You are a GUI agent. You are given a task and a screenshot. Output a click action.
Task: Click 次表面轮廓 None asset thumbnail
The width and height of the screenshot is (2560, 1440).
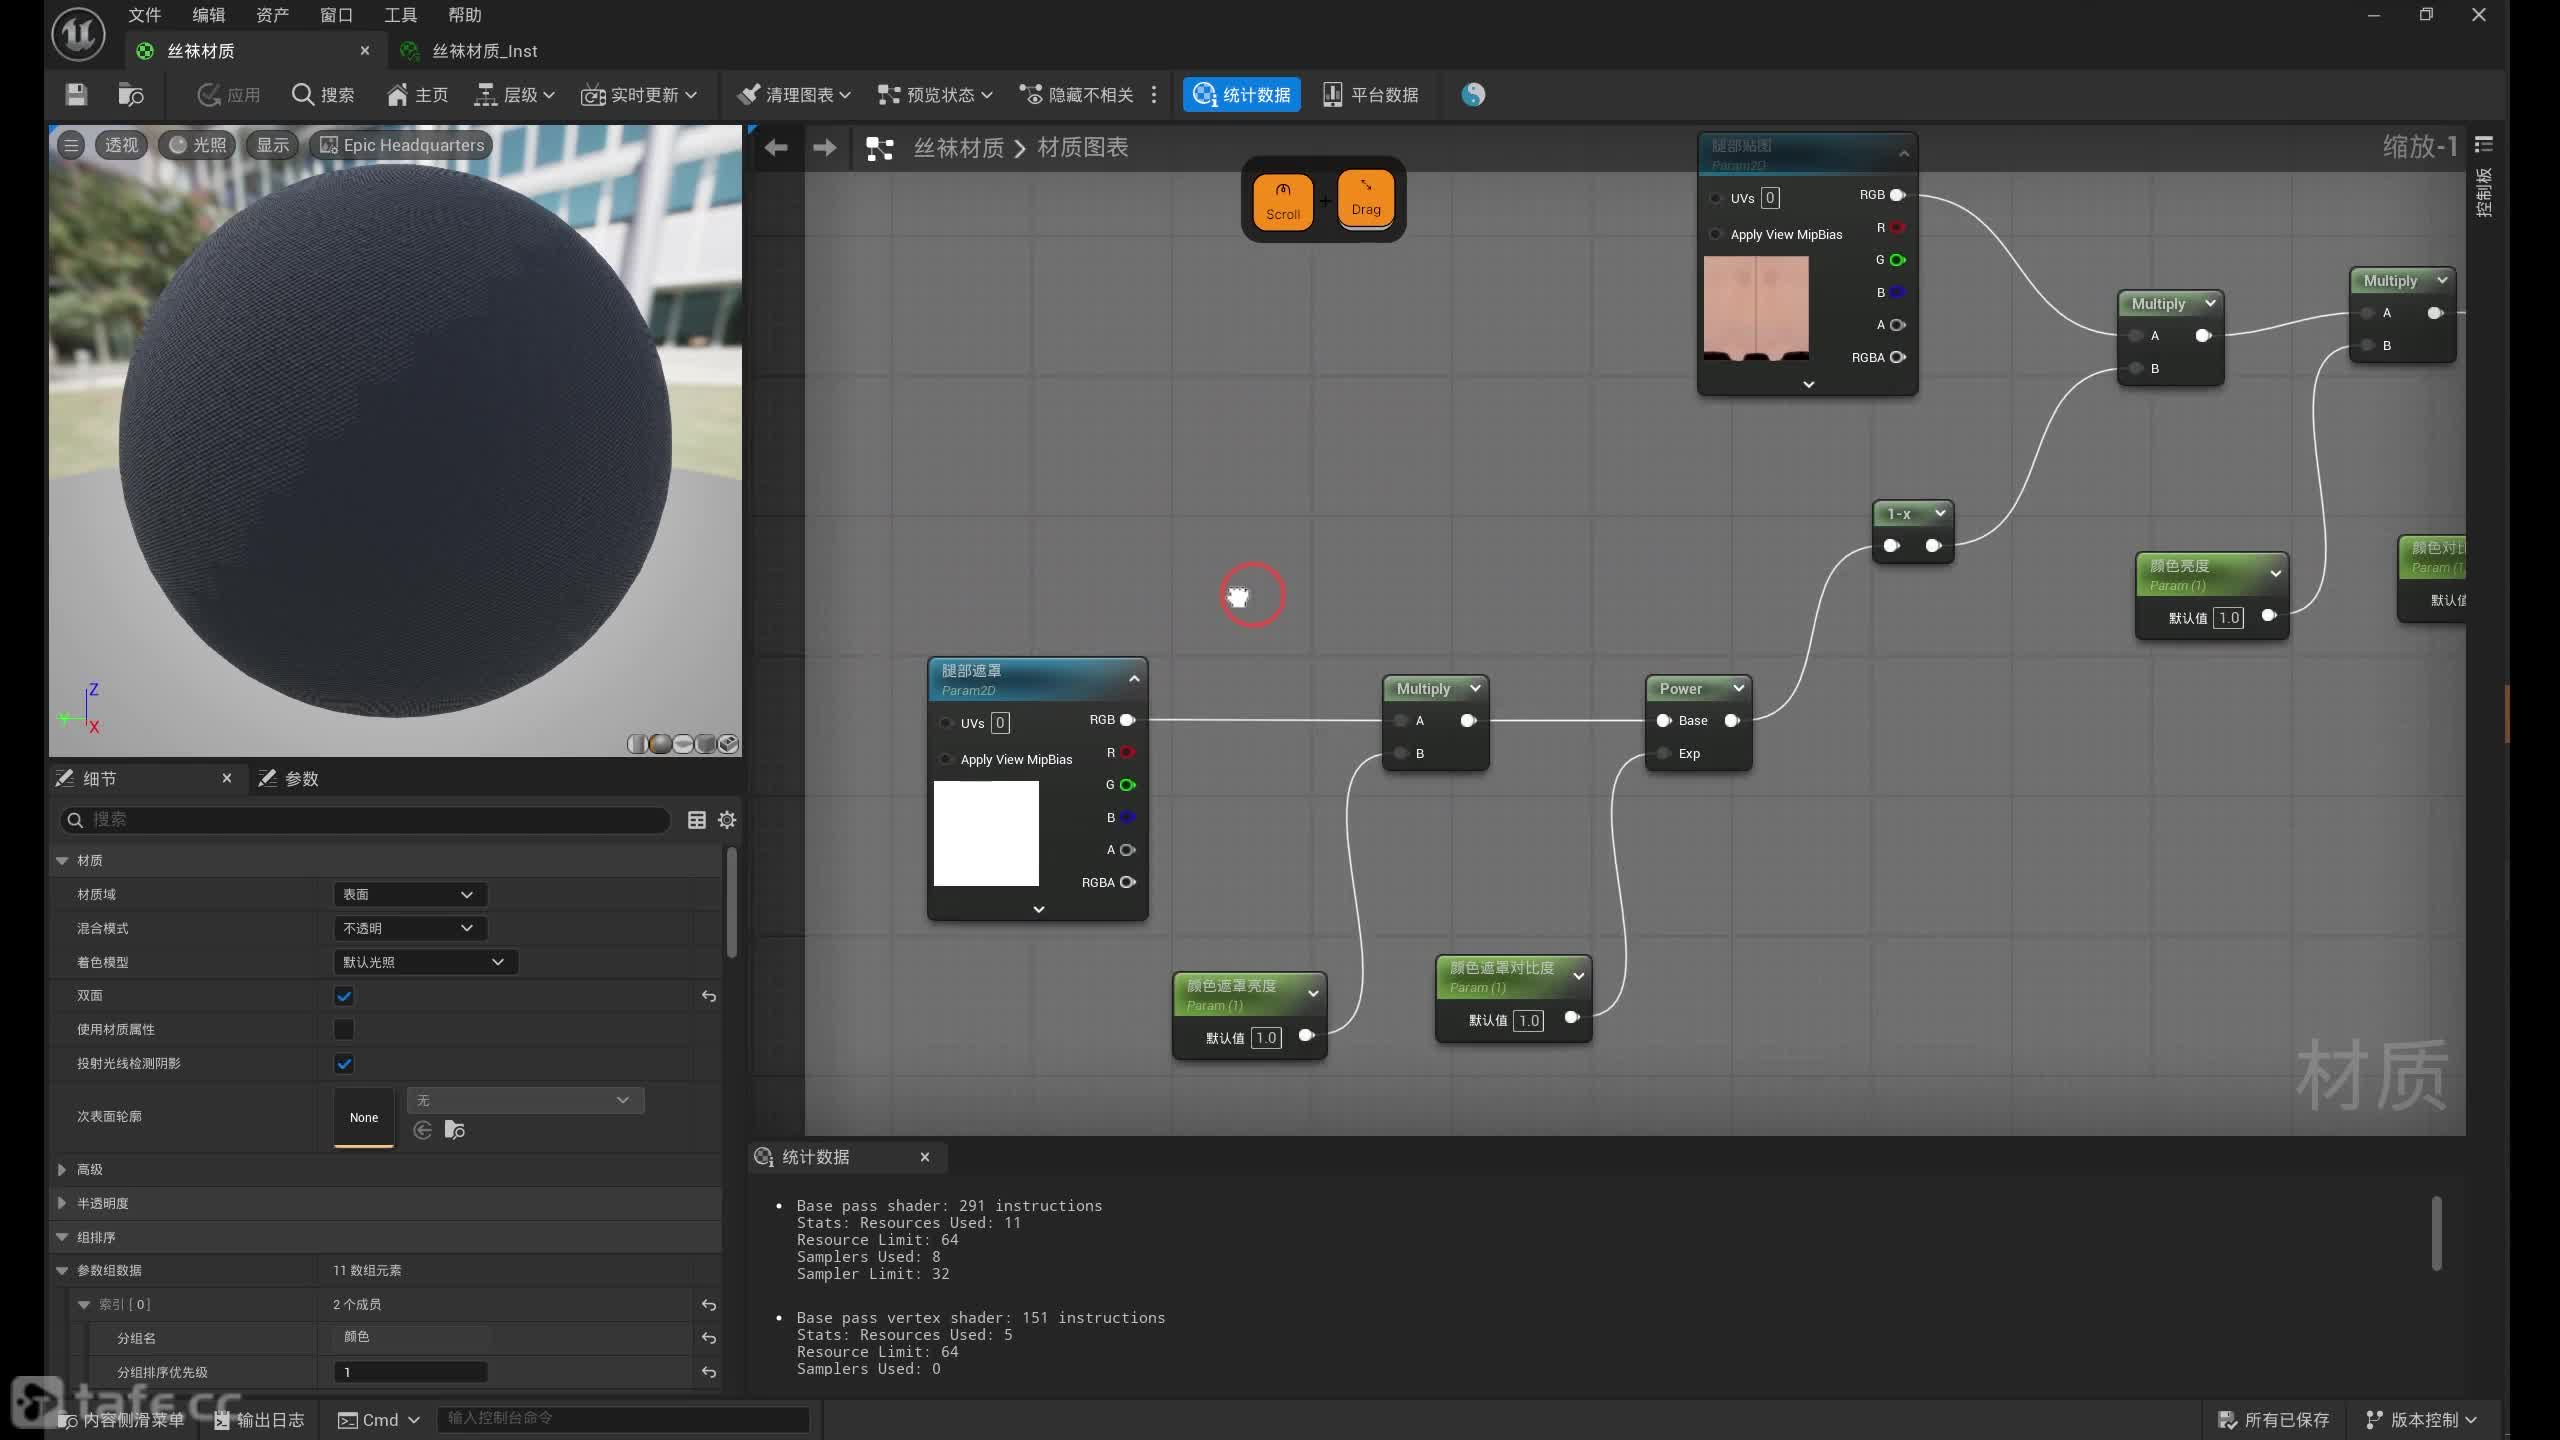(364, 1117)
